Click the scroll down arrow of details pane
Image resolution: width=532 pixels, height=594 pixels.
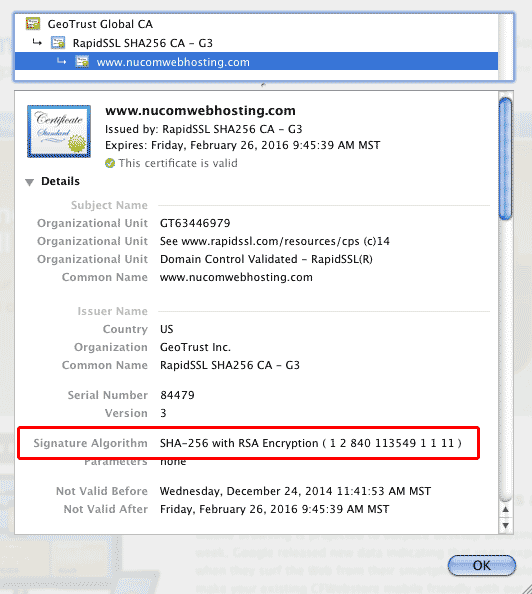point(505,525)
